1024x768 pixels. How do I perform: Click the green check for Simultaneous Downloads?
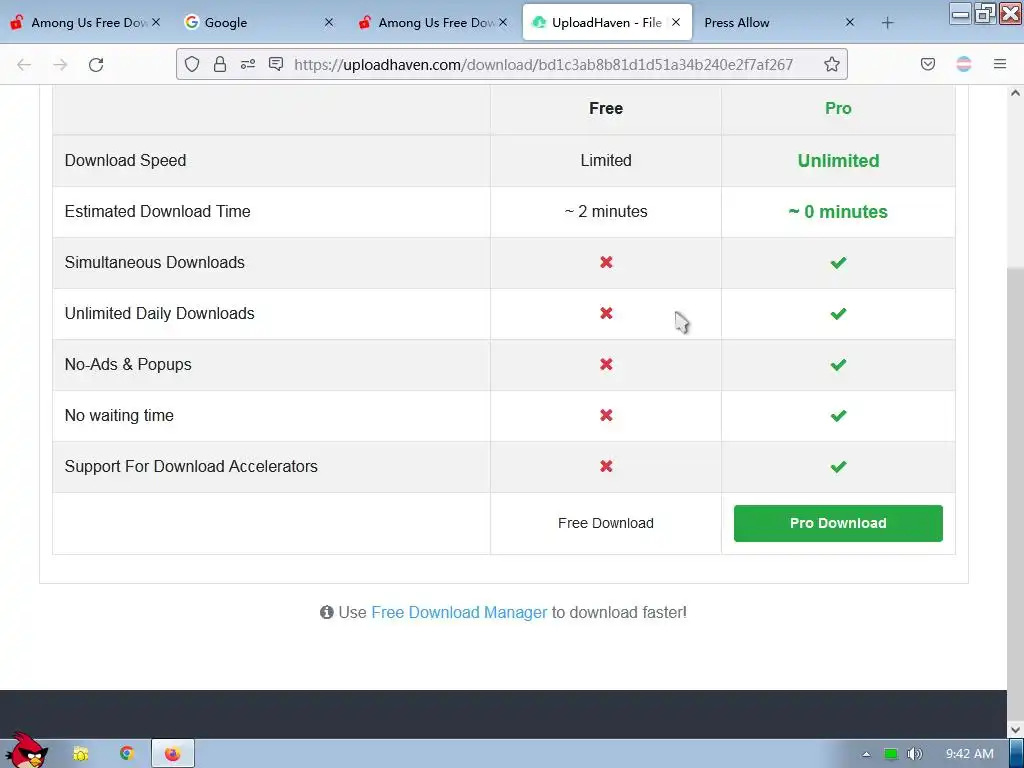pos(838,263)
